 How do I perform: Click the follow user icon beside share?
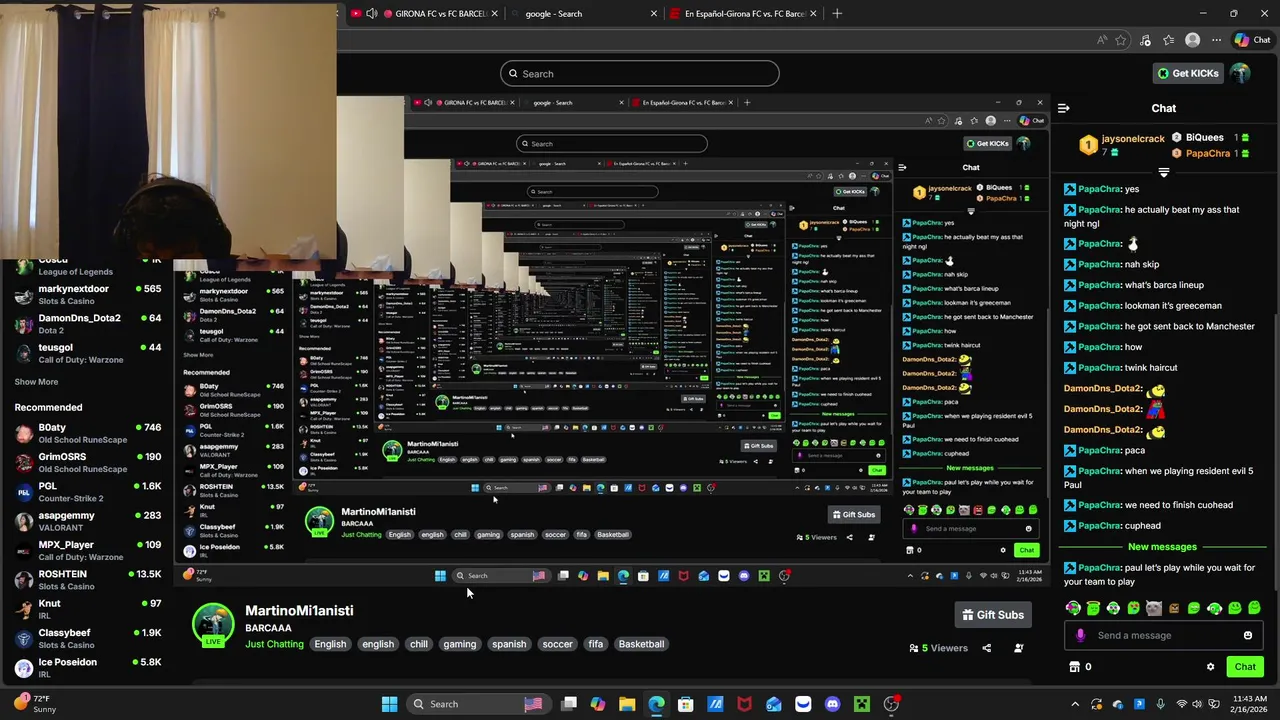pyautogui.click(x=1019, y=648)
